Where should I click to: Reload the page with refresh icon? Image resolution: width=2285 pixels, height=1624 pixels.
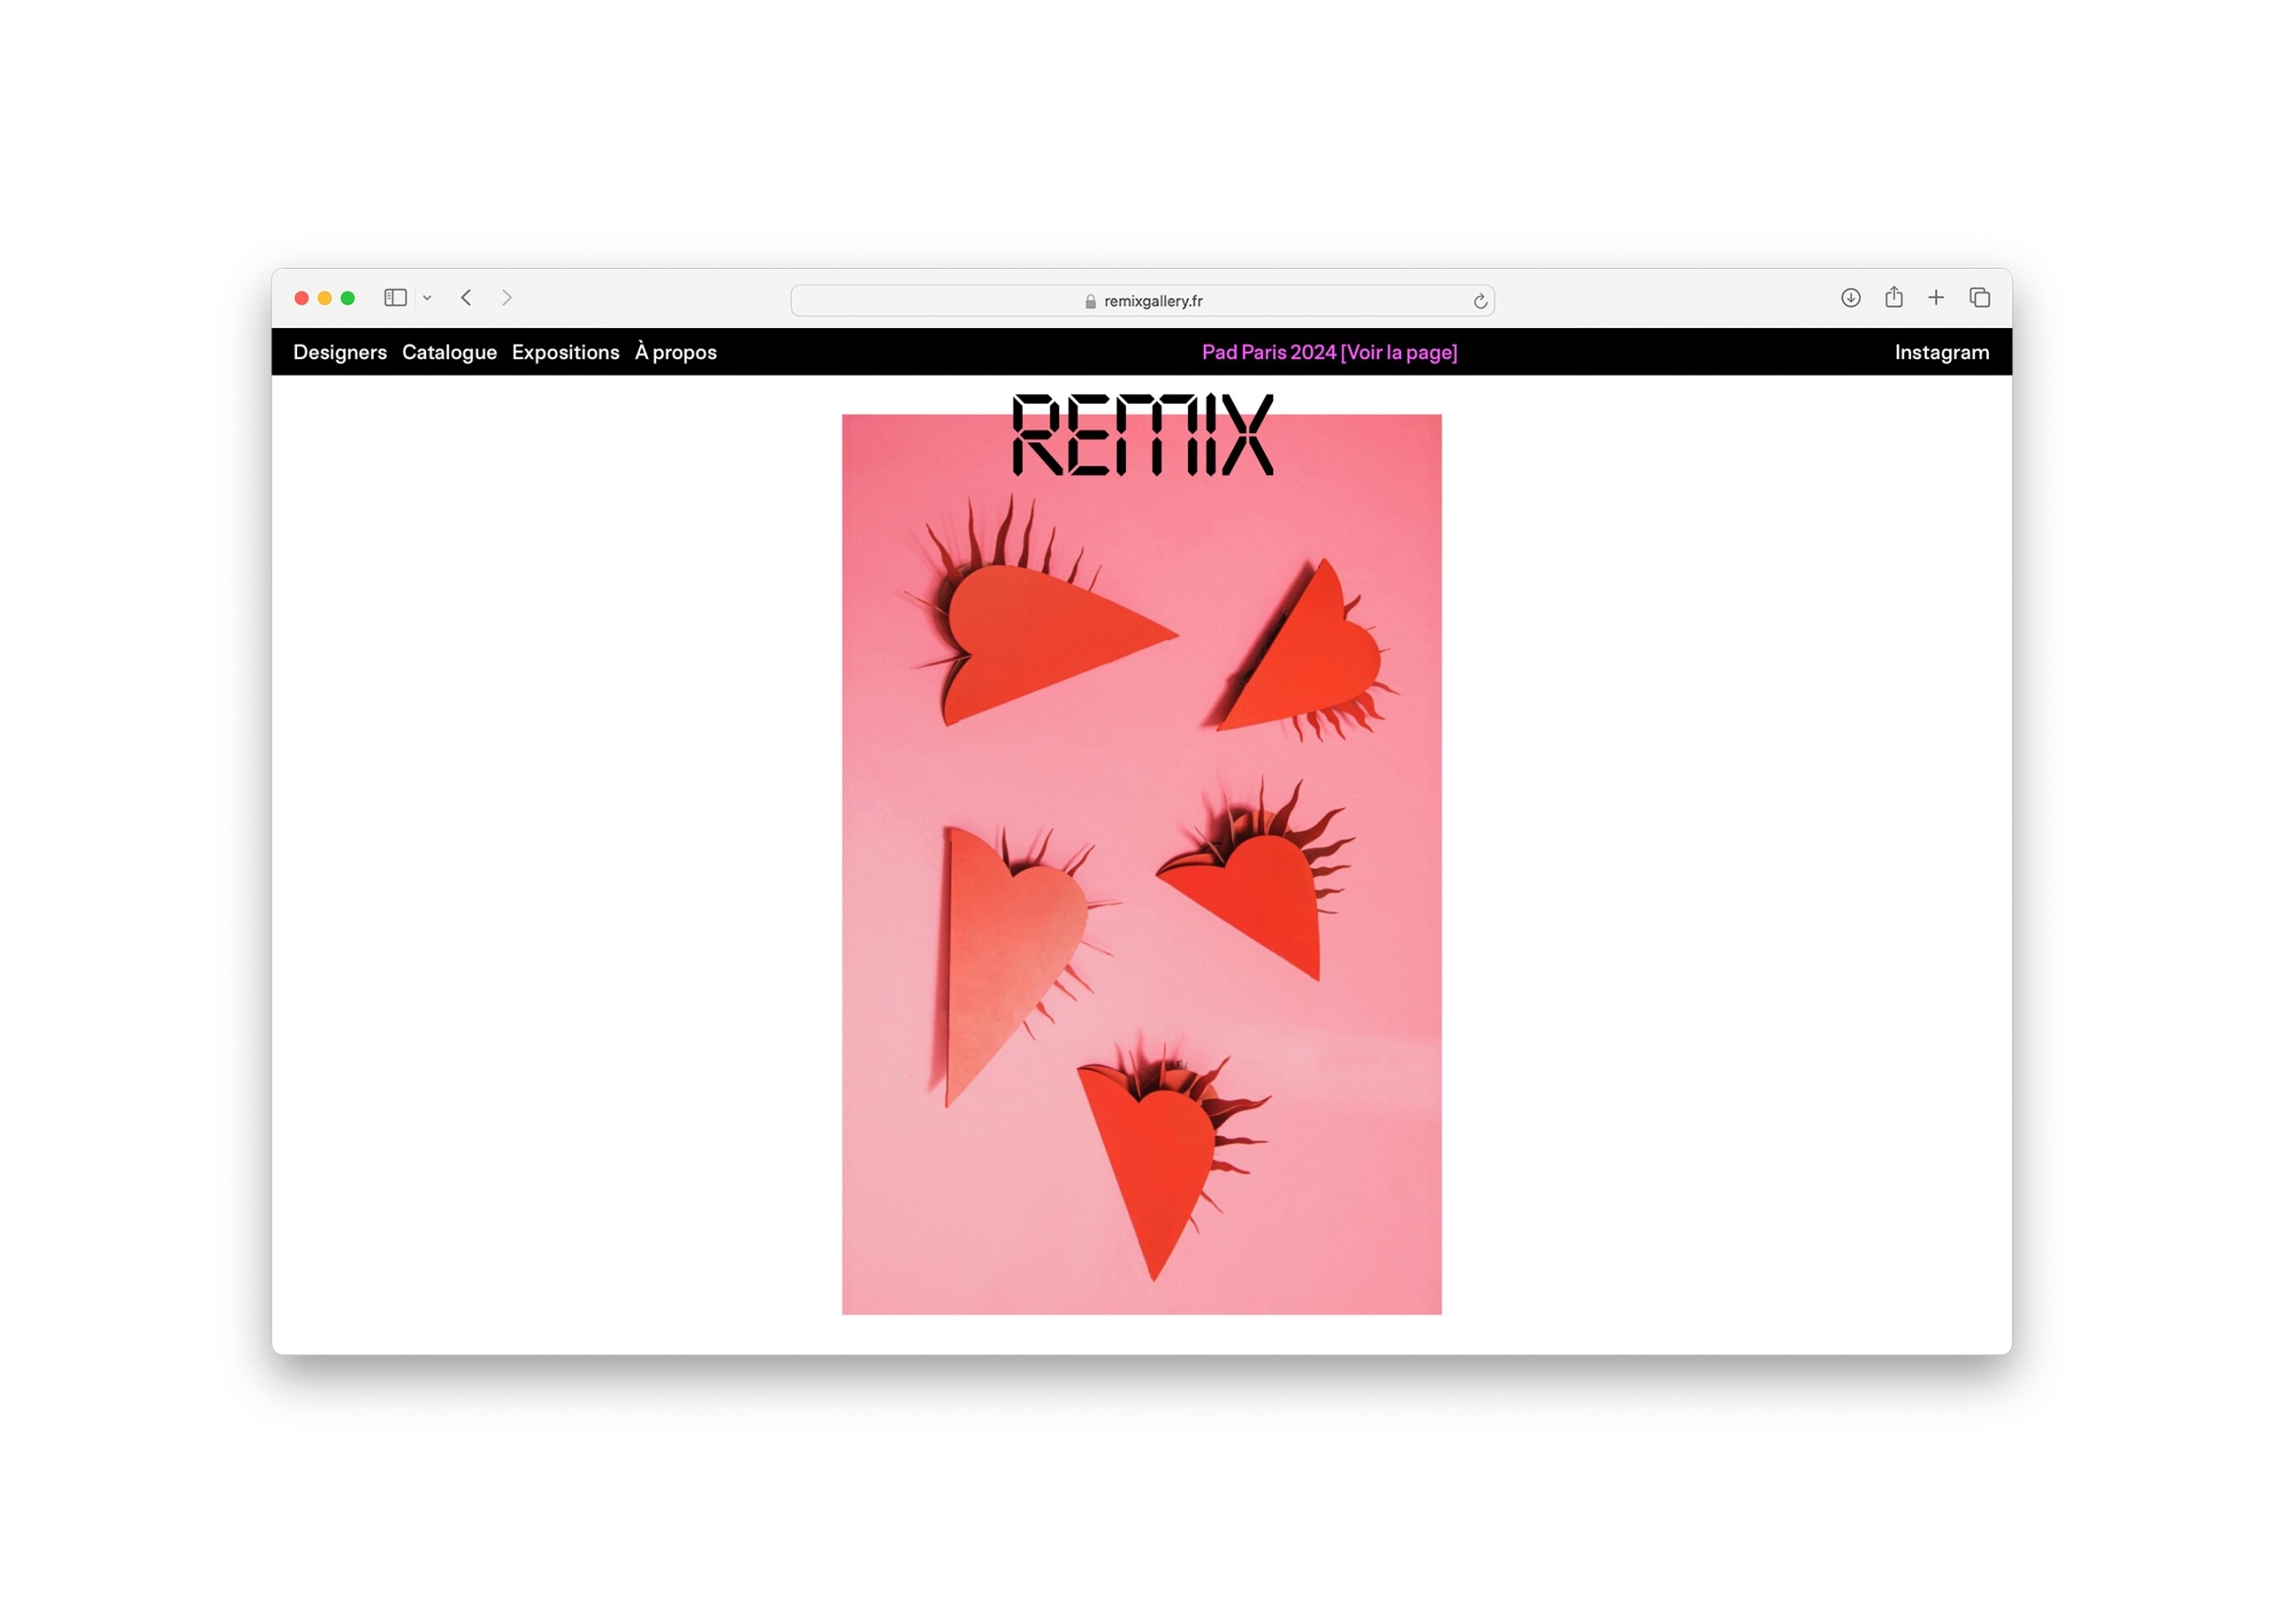coord(1480,301)
